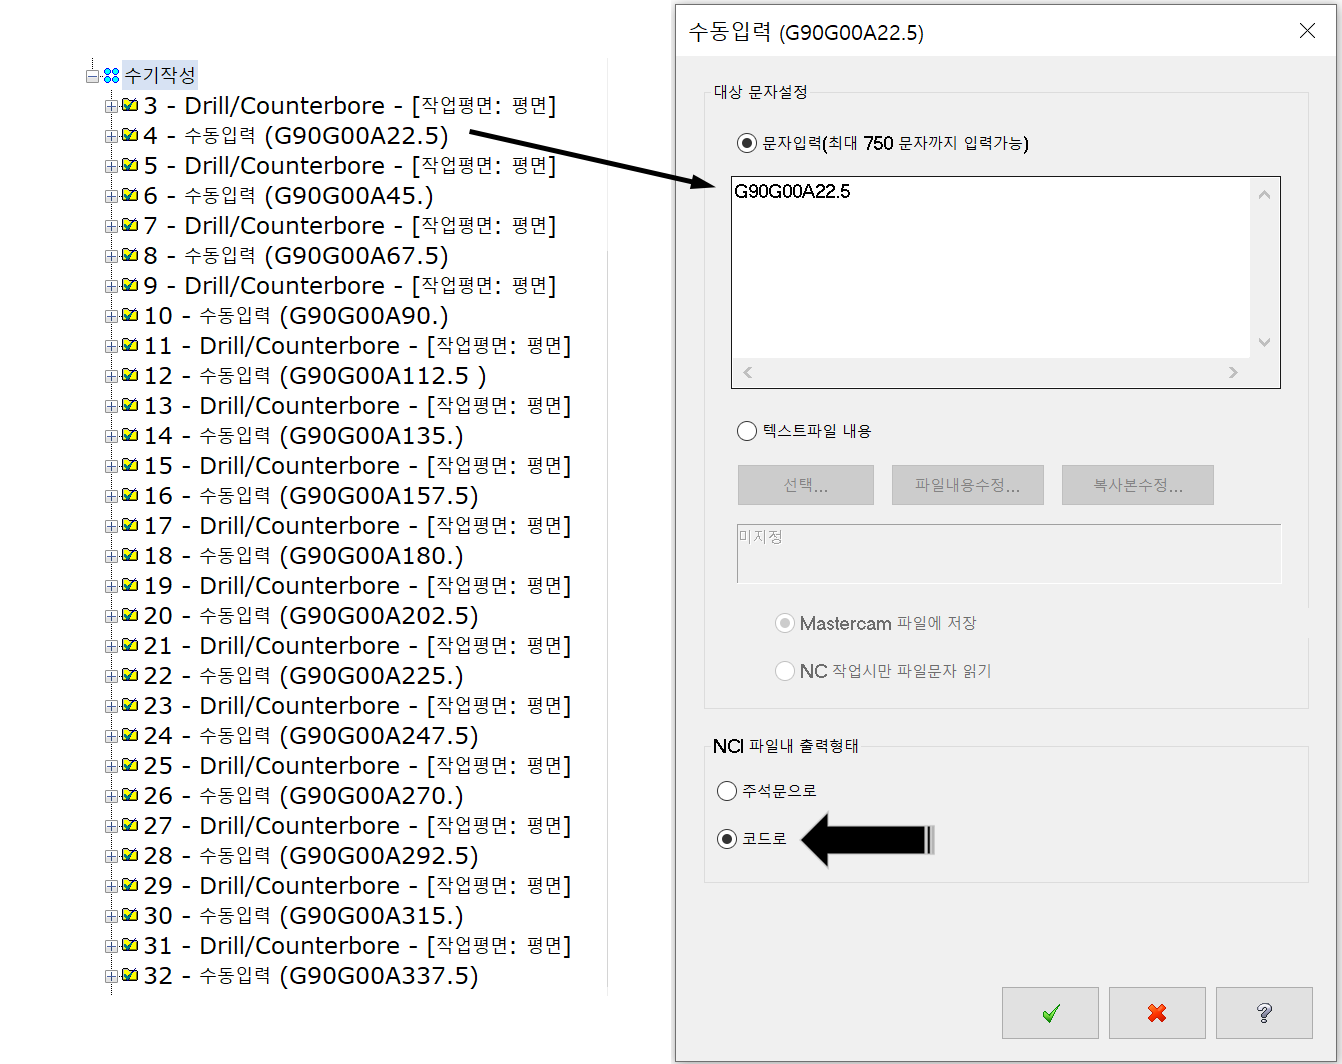Click the icon for operation 24 G90G00A247.5
The image size is (1342, 1064).
point(130,735)
